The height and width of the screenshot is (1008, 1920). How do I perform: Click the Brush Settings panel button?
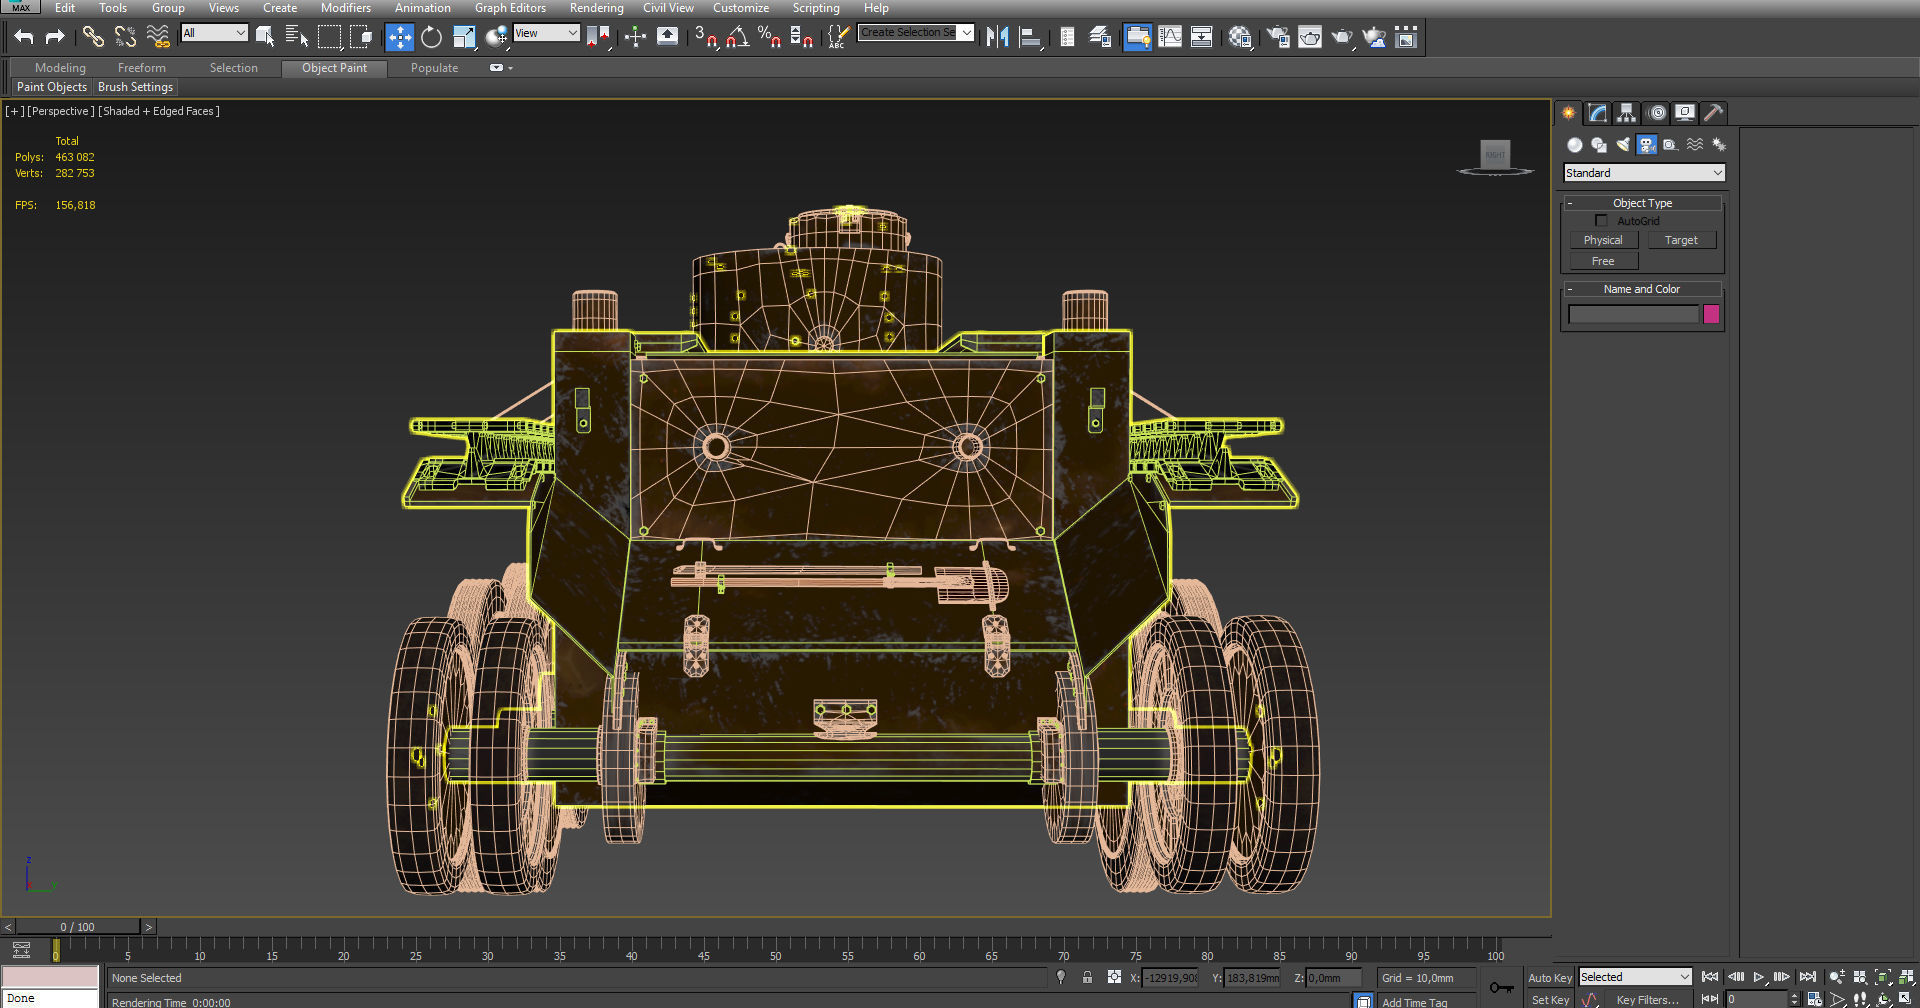click(x=136, y=87)
